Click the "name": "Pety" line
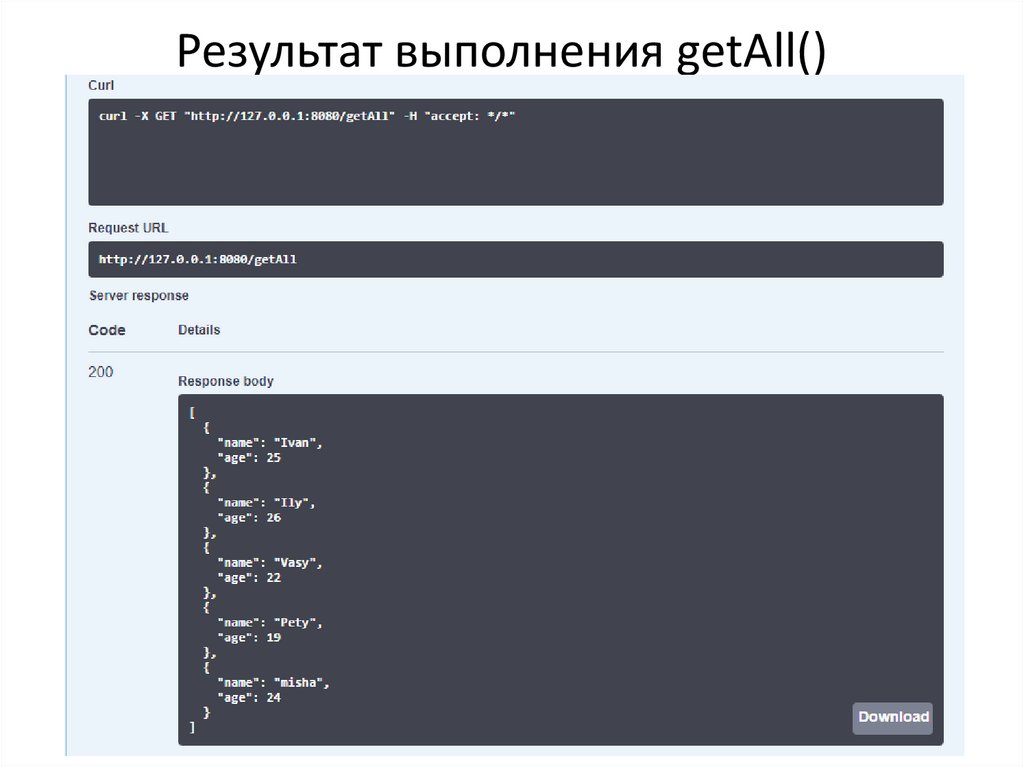Viewport: 1024px width, 767px height. pyautogui.click(x=270, y=623)
